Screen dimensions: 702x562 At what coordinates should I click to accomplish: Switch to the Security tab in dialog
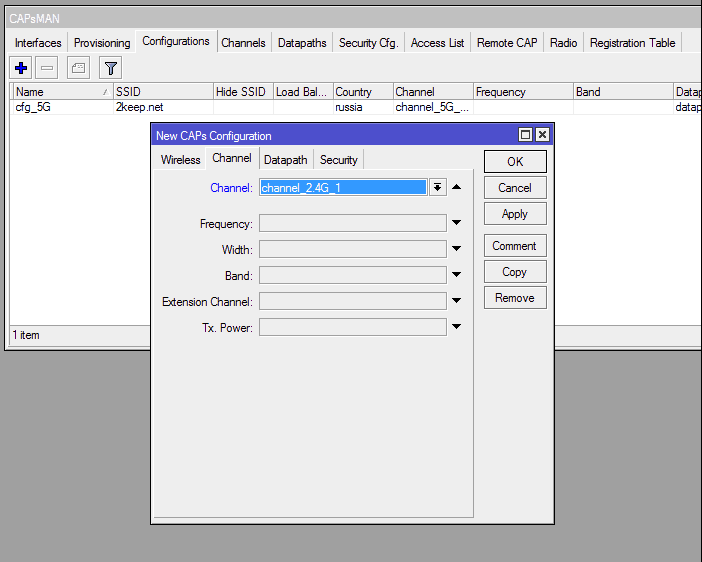click(338, 160)
